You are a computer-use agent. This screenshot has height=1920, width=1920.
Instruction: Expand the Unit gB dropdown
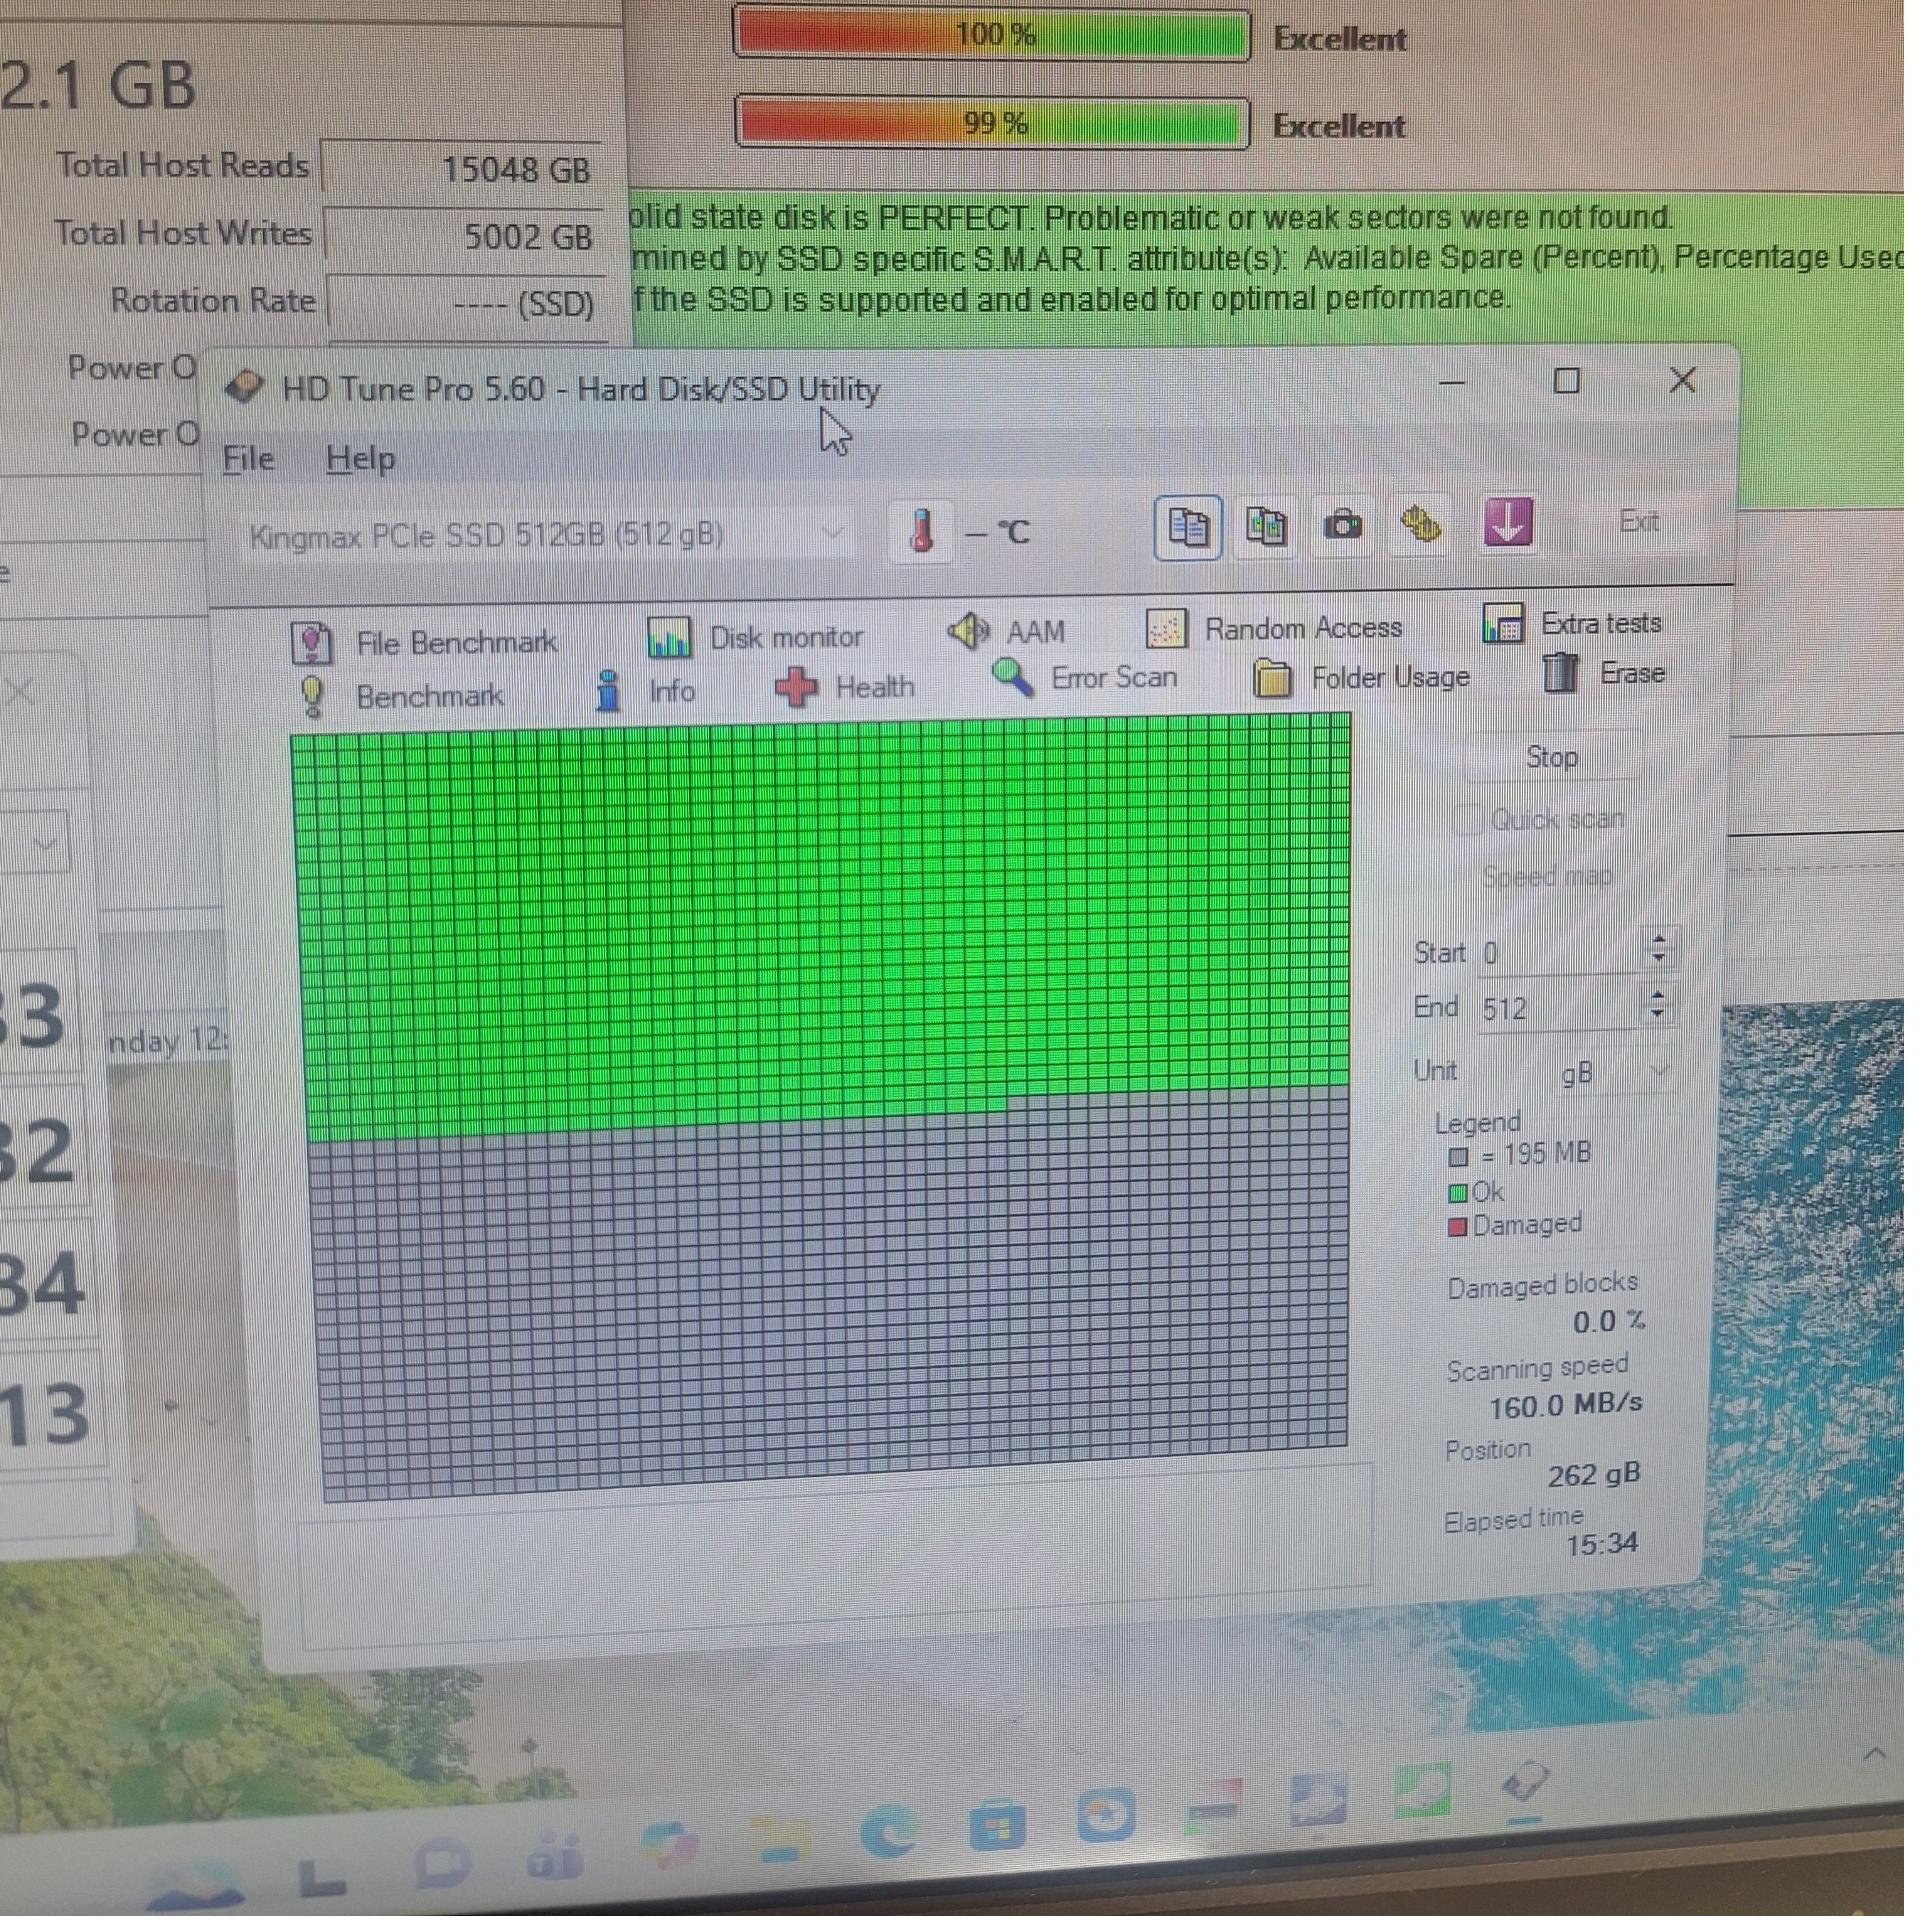point(1659,1071)
